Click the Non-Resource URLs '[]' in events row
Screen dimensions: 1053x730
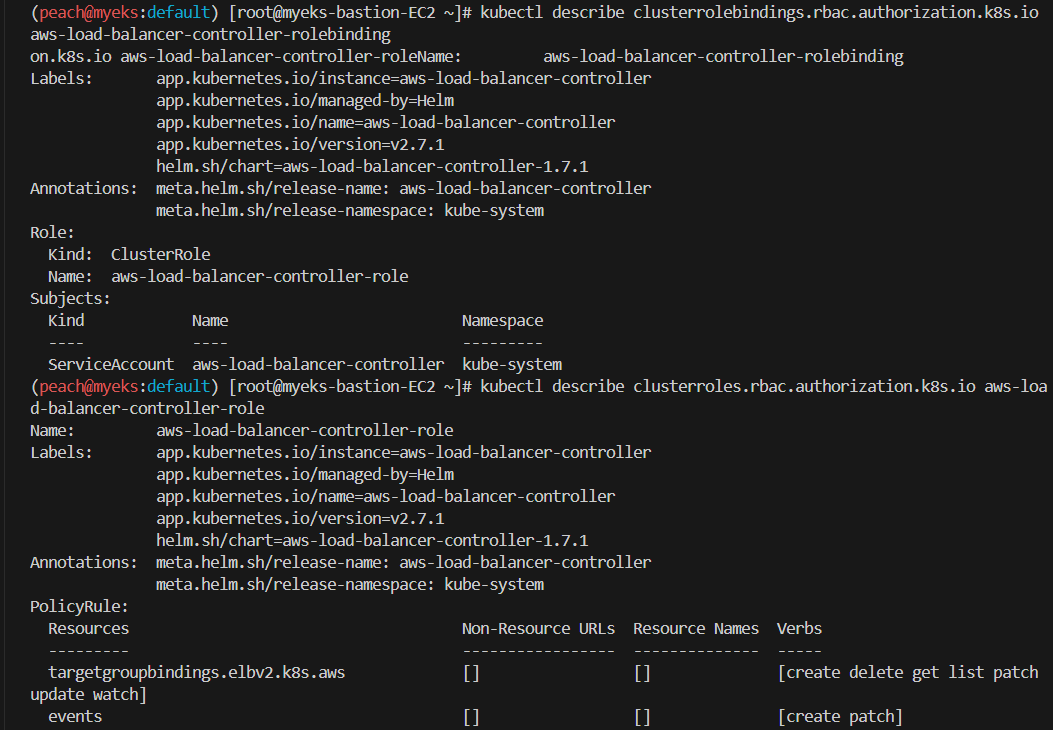pos(471,717)
